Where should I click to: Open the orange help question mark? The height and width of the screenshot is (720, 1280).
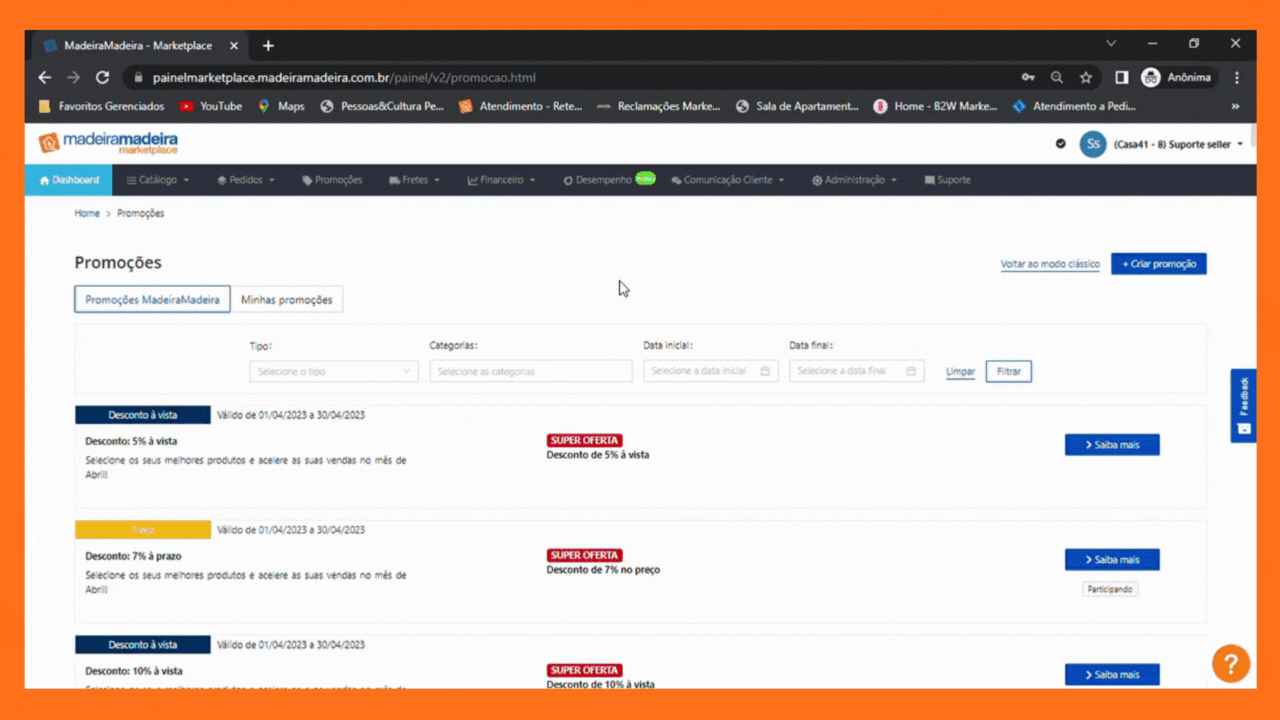tap(1231, 663)
